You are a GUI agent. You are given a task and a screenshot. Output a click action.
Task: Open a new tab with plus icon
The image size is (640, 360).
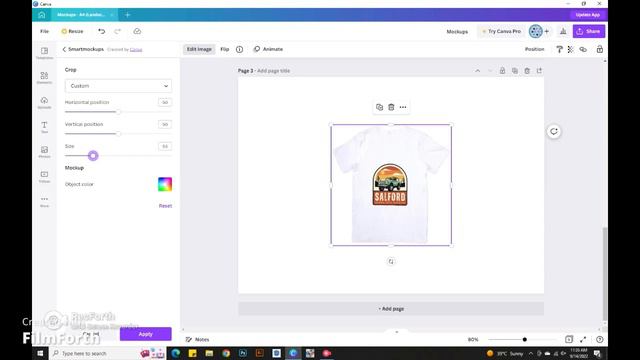(127, 15)
